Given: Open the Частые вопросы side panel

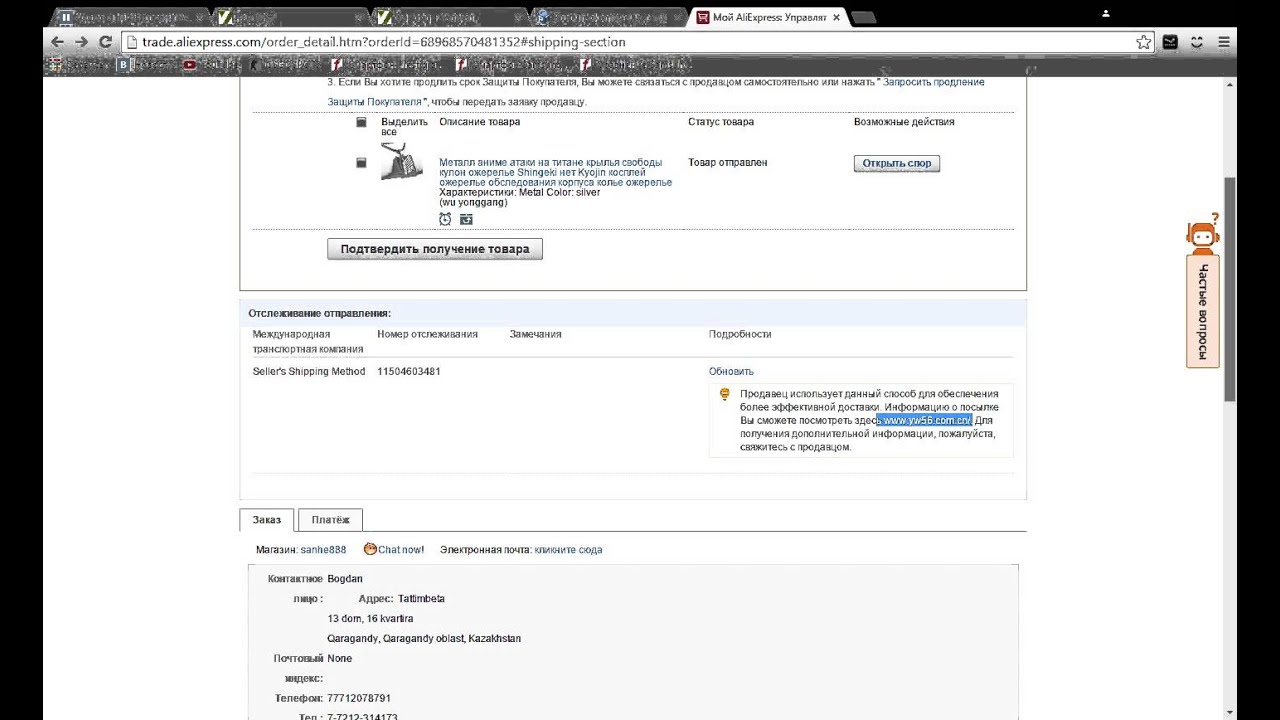Looking at the screenshot, I should (x=1202, y=312).
